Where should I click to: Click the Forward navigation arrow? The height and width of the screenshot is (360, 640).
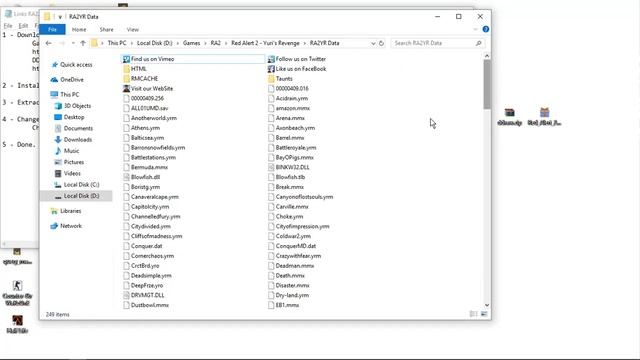click(62, 43)
